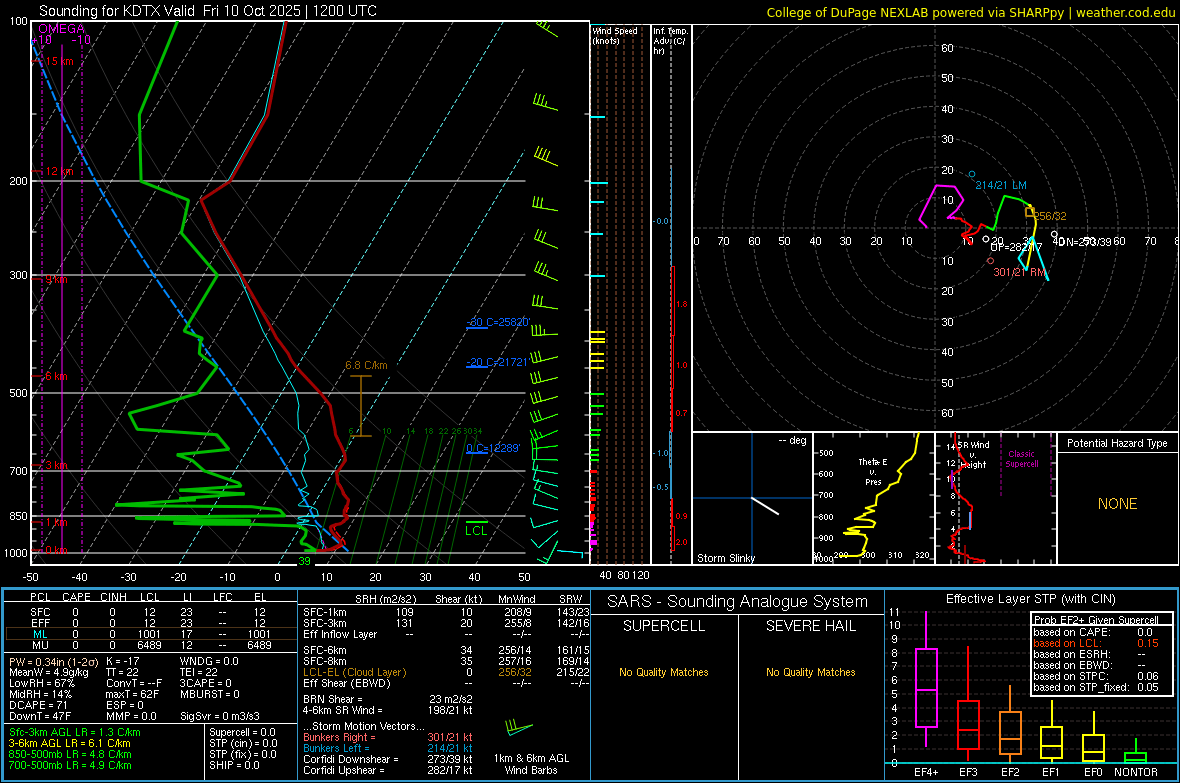Click the SUPERCELL column heading
The image size is (1180, 783).
(664, 626)
